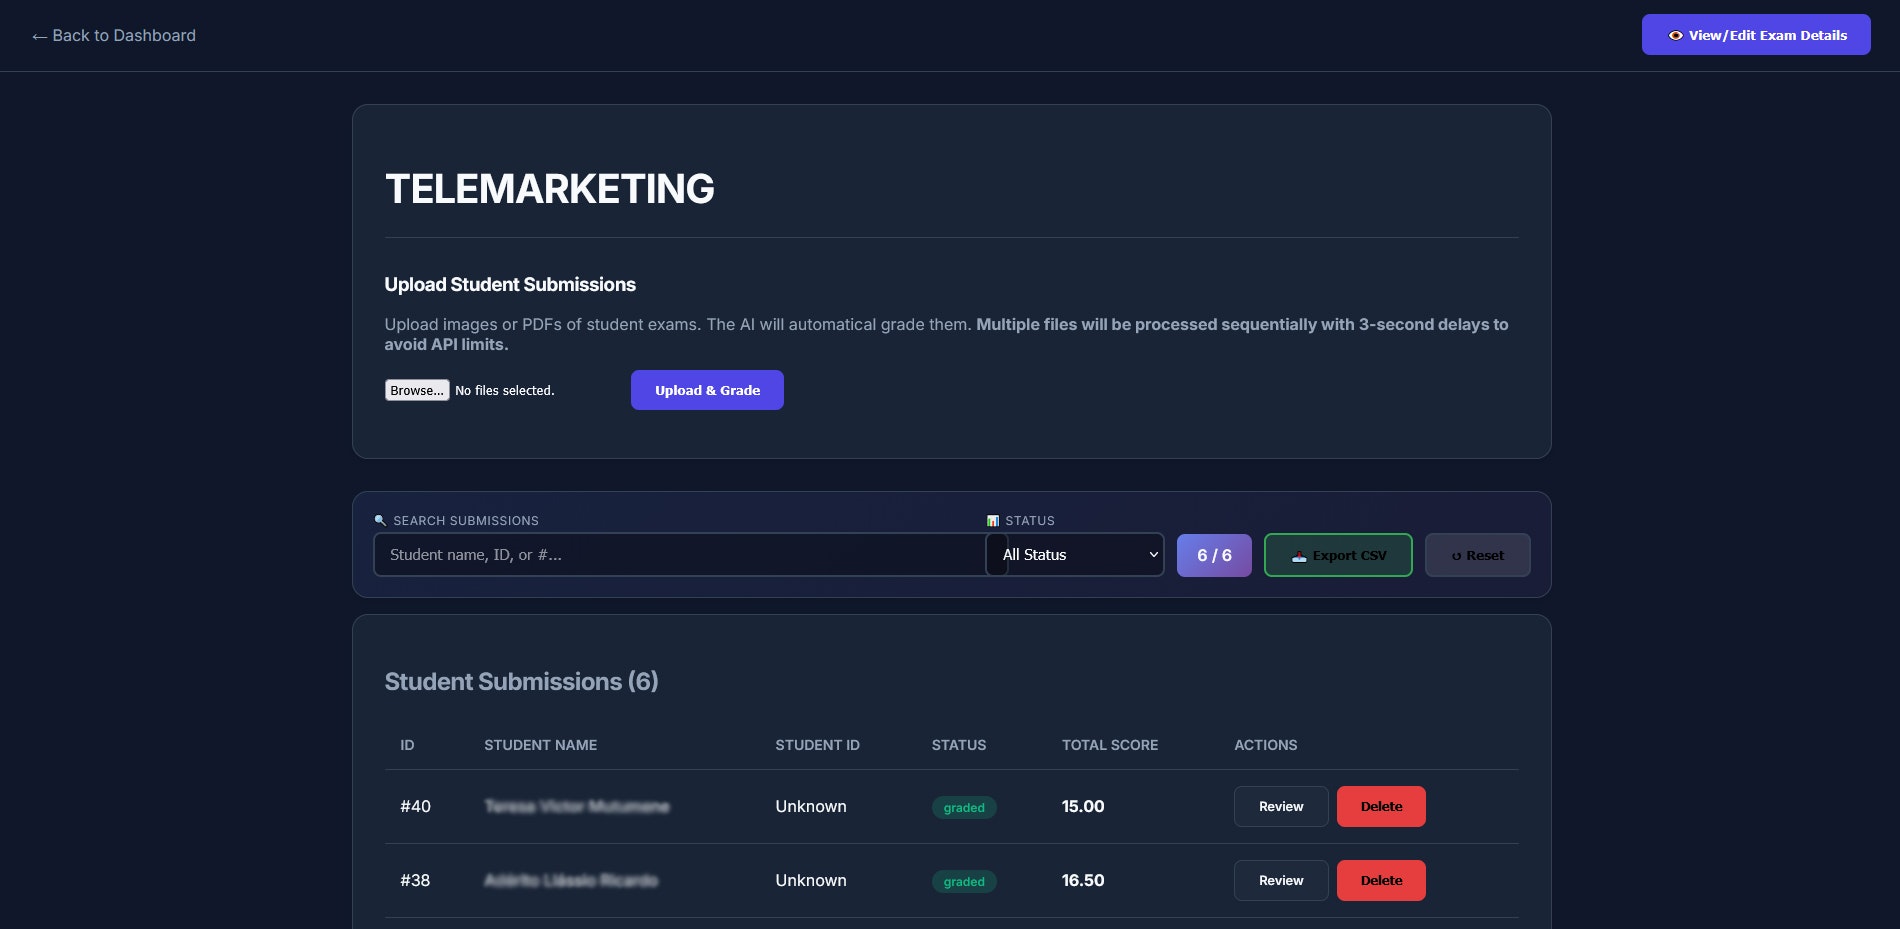Screen dimensions: 1900x929
Task: Click the 6 / 6 count badge
Action: [x=1214, y=555]
